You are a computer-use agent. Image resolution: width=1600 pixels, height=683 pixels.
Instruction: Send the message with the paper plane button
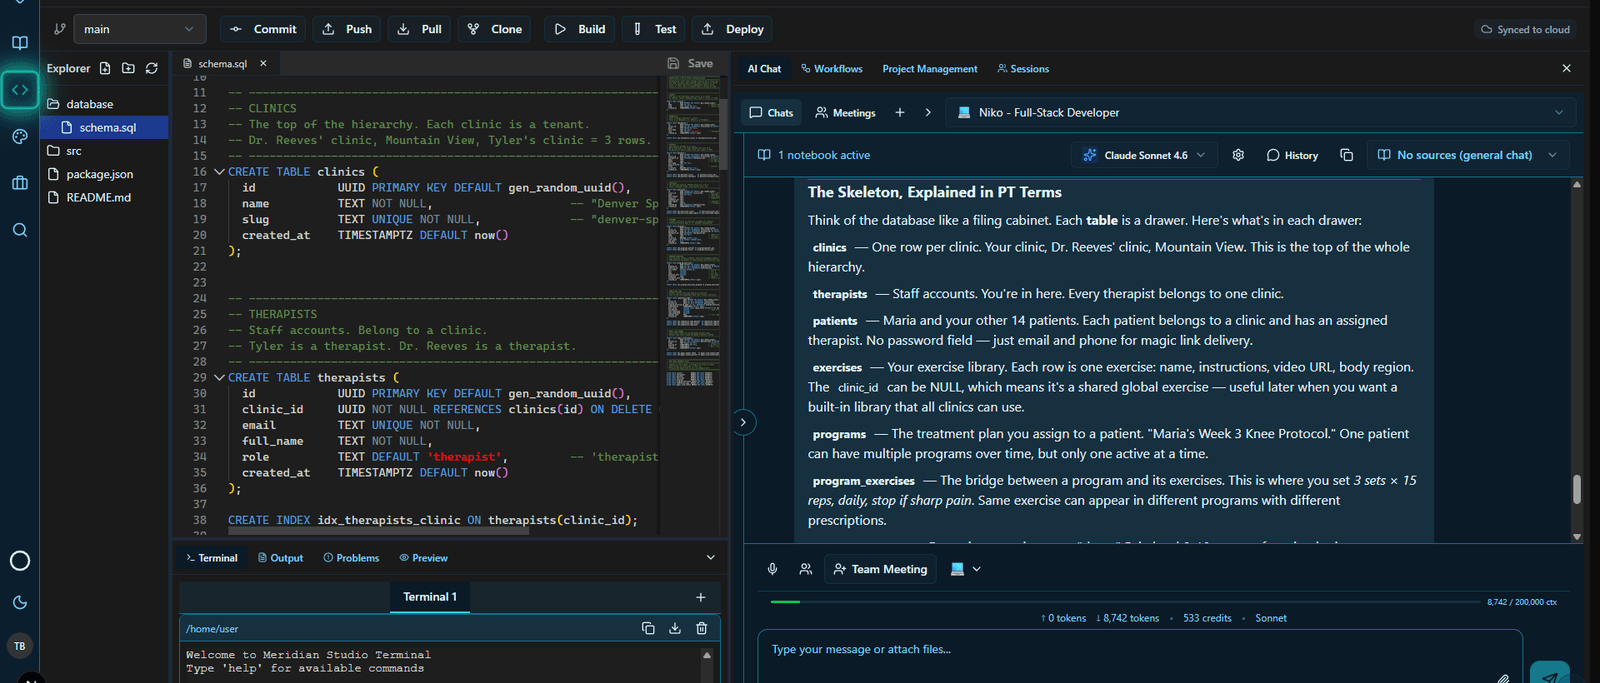pyautogui.click(x=1549, y=674)
